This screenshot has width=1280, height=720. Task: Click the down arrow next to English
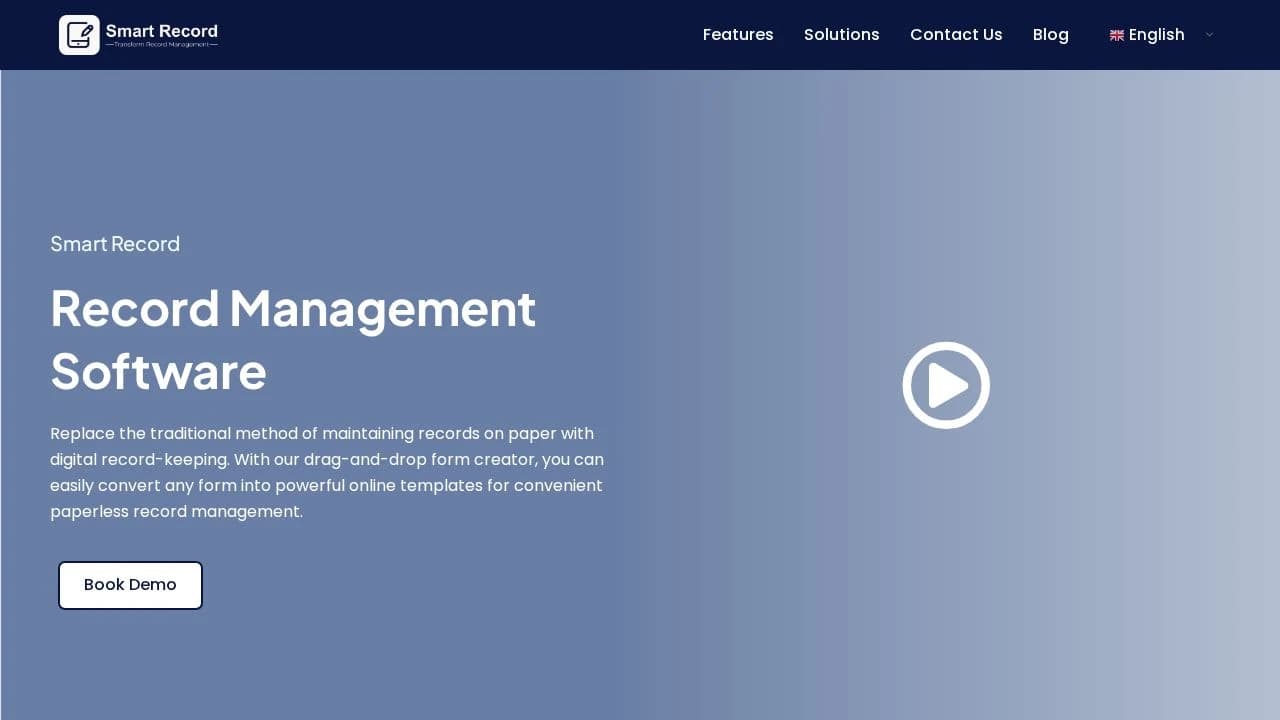coord(1210,35)
